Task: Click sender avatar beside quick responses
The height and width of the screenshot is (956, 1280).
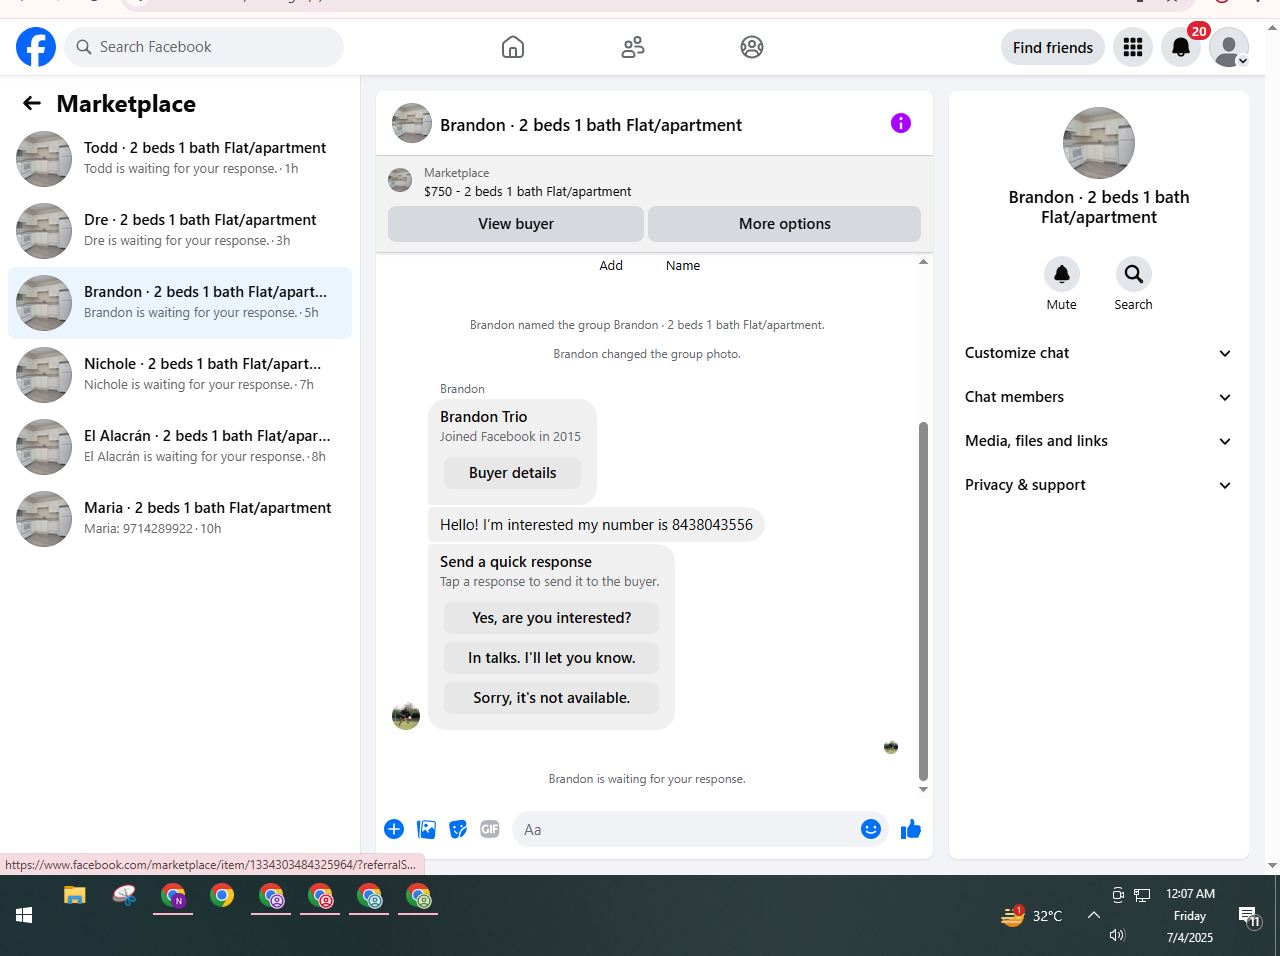Action: point(406,716)
